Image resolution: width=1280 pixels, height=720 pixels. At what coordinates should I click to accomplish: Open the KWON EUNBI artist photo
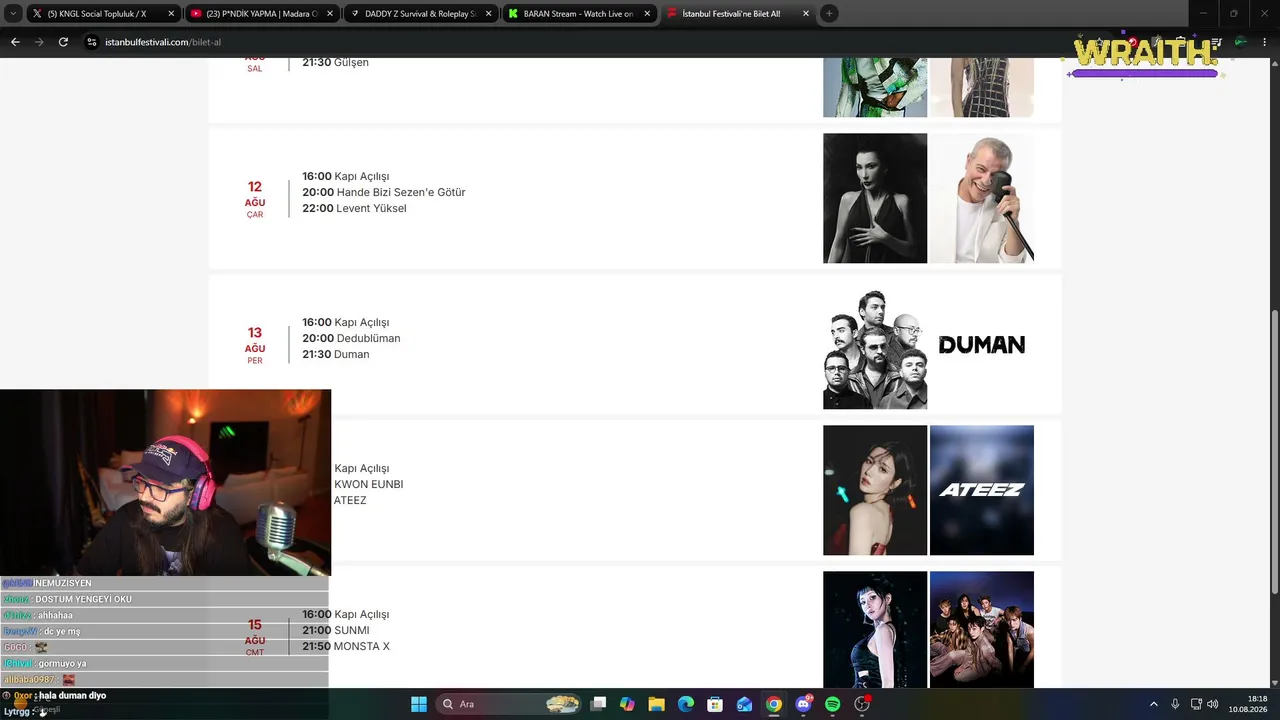tap(875, 490)
